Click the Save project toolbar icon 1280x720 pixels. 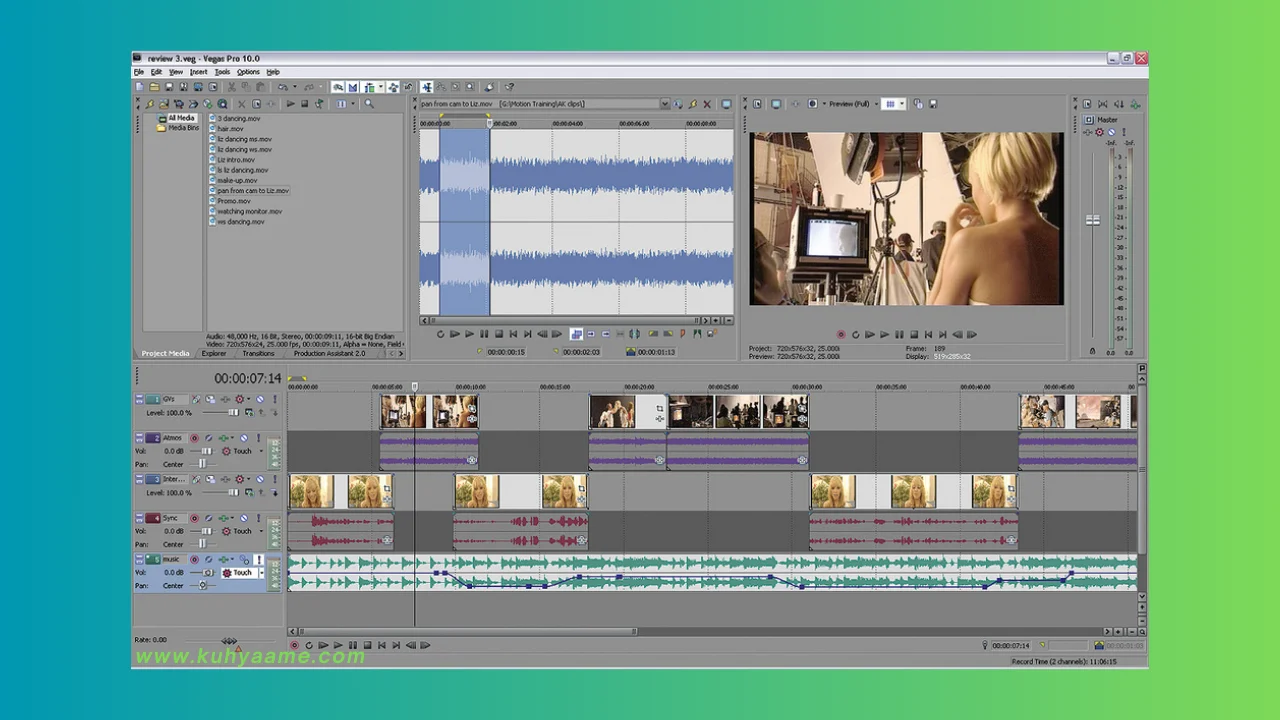click(169, 87)
